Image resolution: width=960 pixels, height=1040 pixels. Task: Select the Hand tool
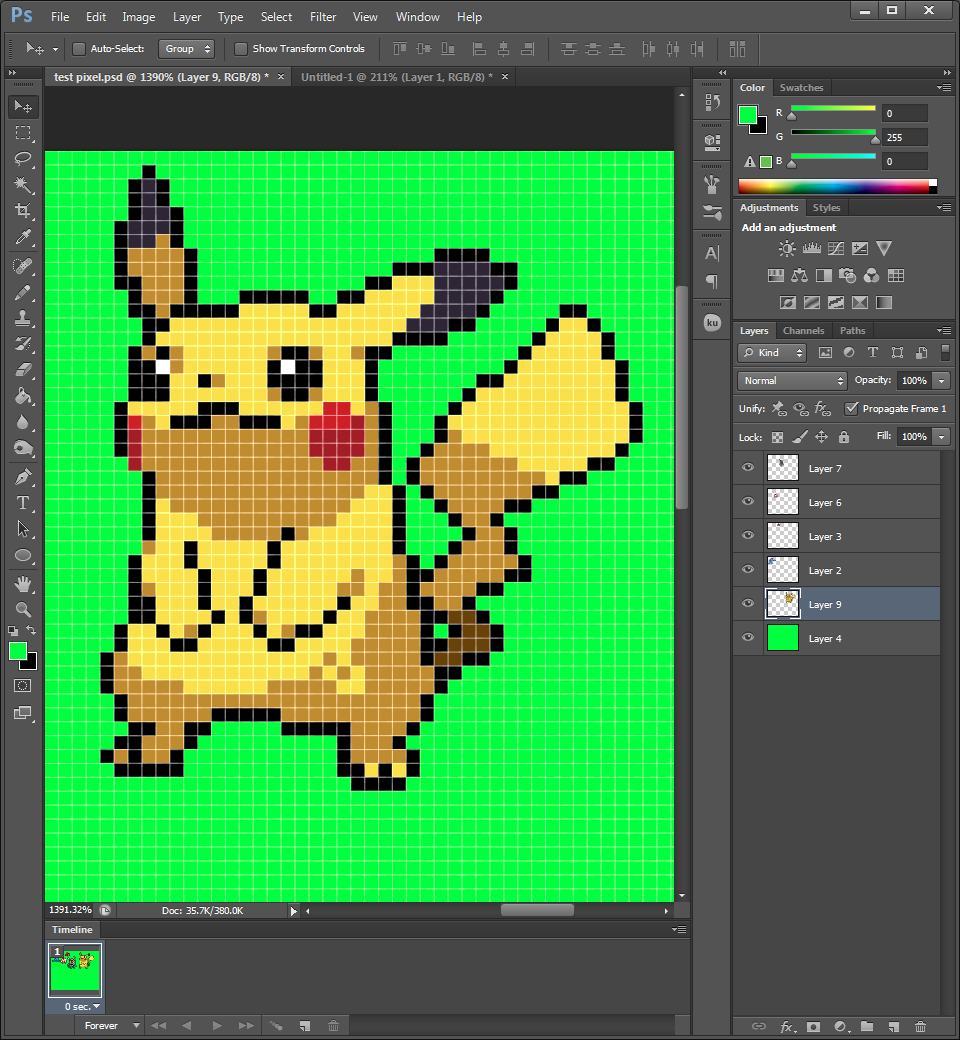[23, 584]
